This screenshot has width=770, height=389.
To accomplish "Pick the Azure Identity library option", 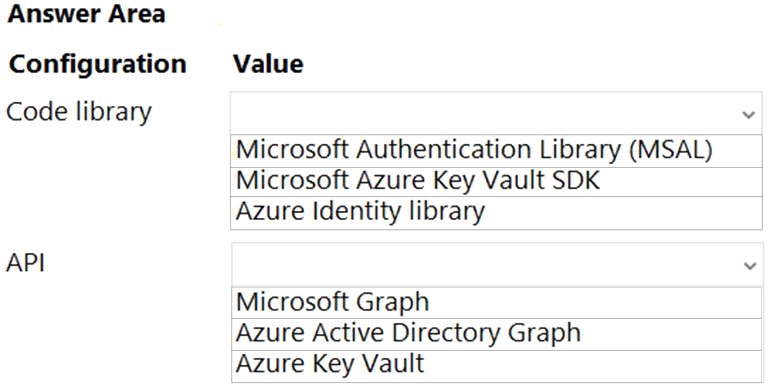I will (x=496, y=213).
